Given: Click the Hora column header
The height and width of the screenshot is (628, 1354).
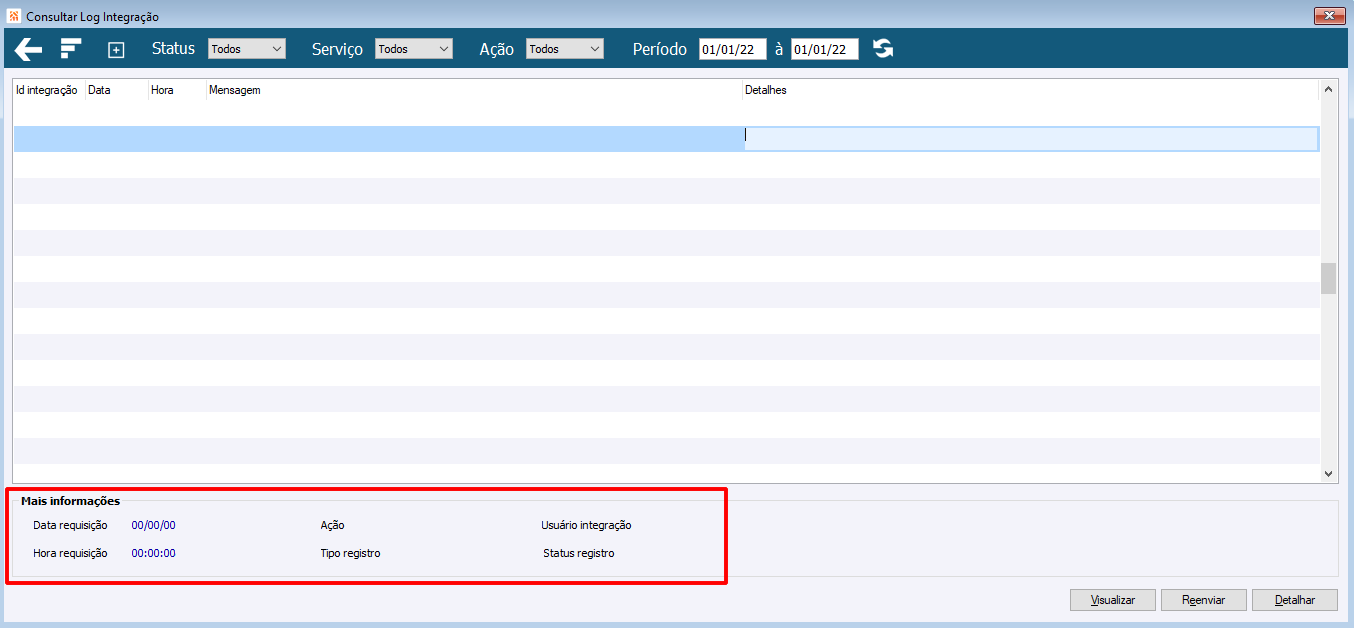Looking at the screenshot, I should pos(177,90).
